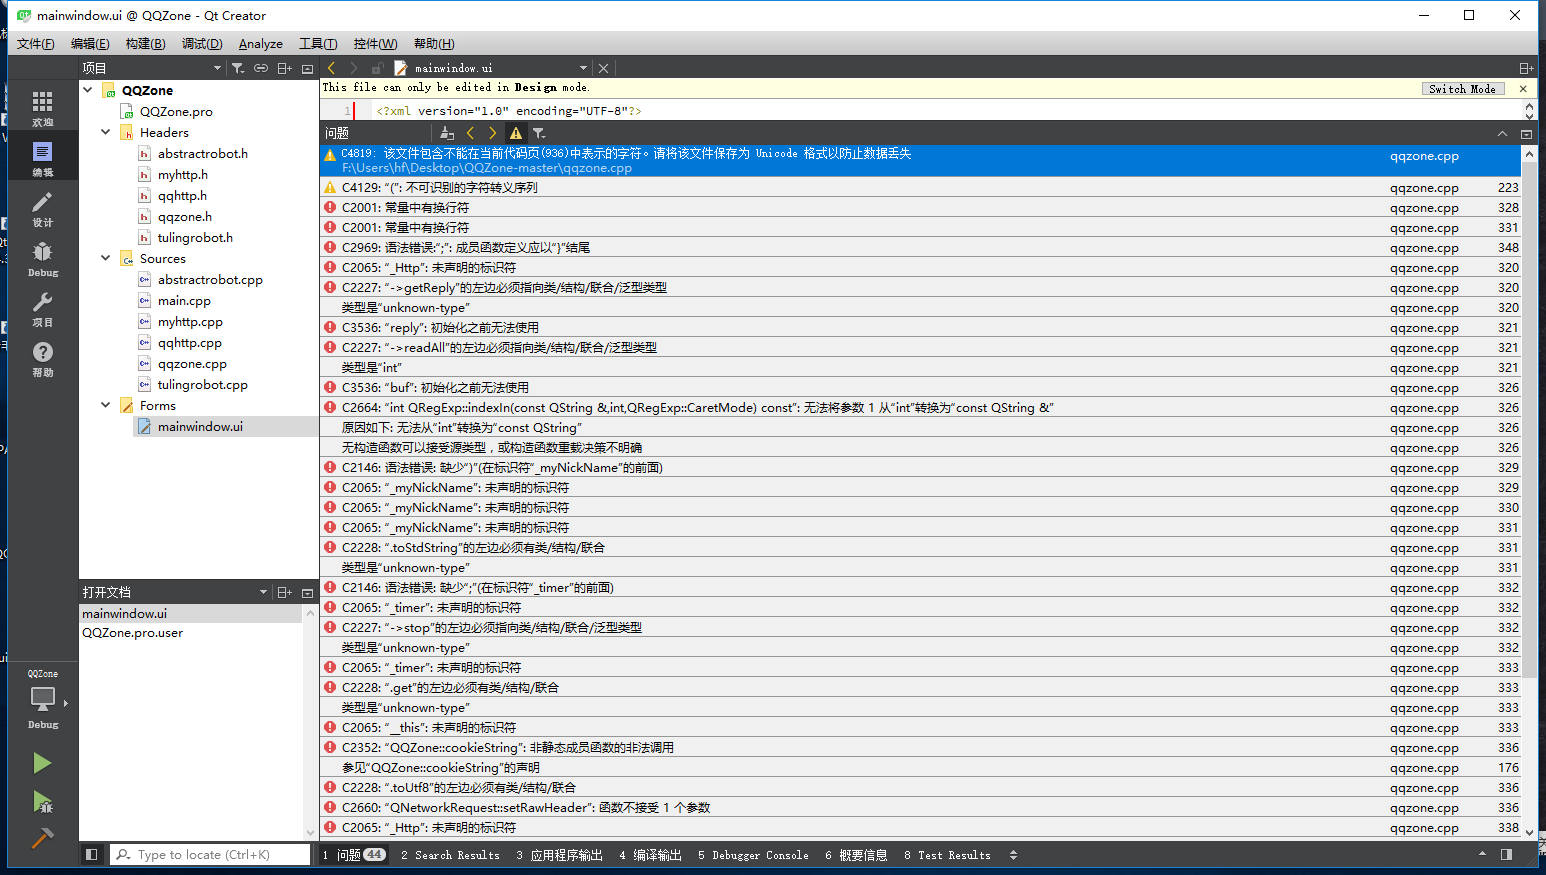The image size is (1546, 875).
Task: Go to next issue item
Action: [x=492, y=133]
